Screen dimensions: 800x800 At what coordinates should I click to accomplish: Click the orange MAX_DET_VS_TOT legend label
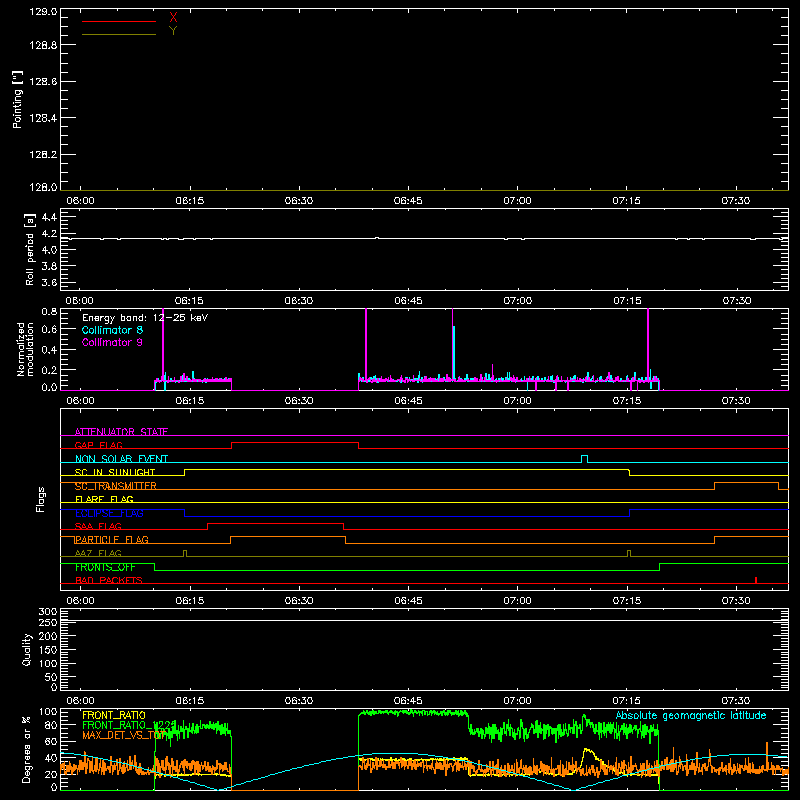124,735
